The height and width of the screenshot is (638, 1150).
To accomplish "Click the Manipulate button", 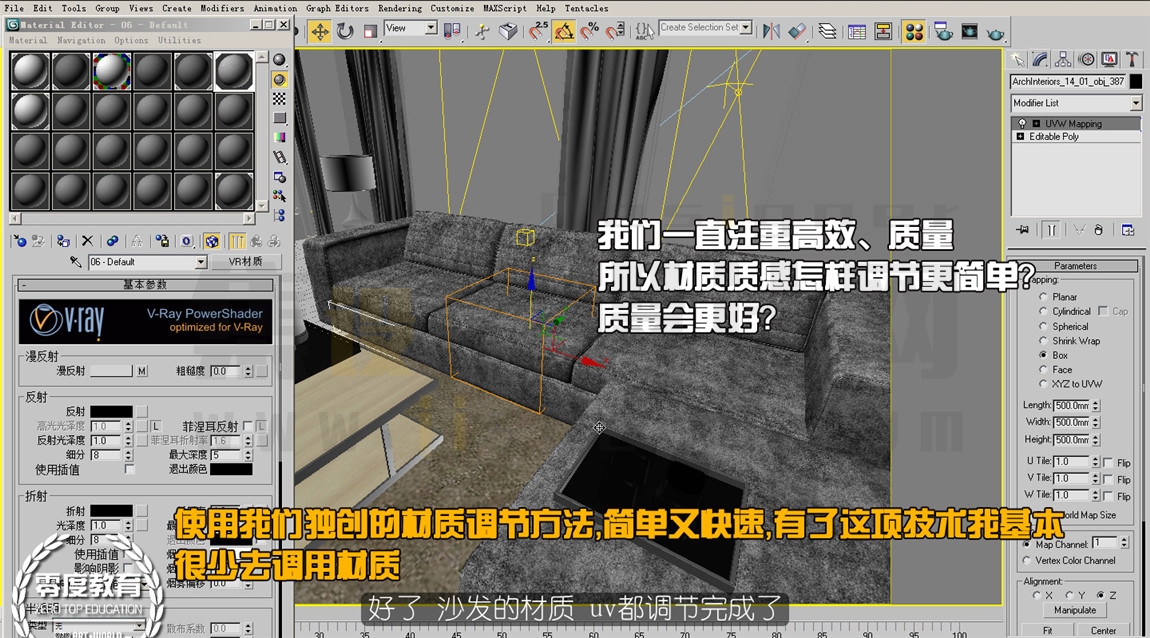I will (x=1074, y=610).
